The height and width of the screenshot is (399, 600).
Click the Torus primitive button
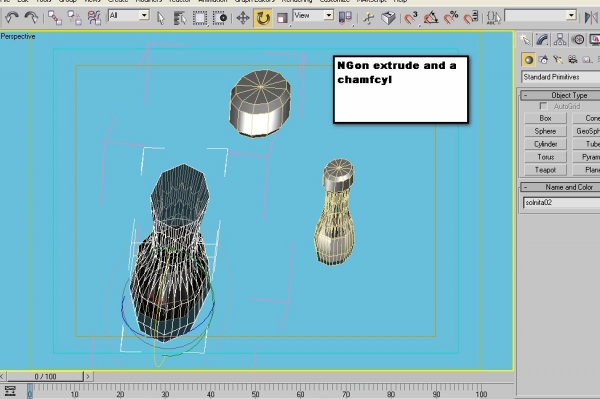click(545, 157)
